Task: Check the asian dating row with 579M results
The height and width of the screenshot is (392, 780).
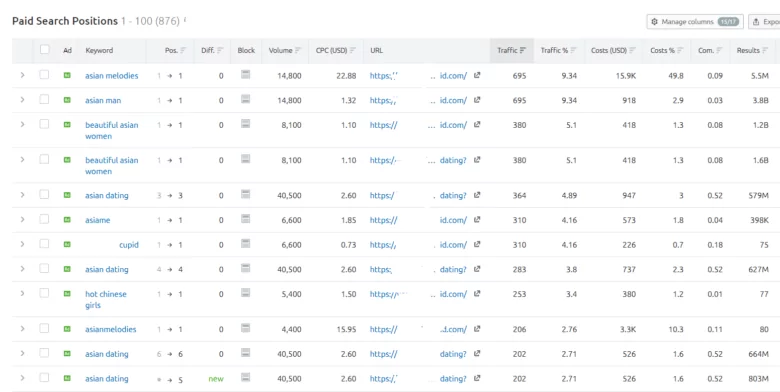Action: (x=44, y=195)
